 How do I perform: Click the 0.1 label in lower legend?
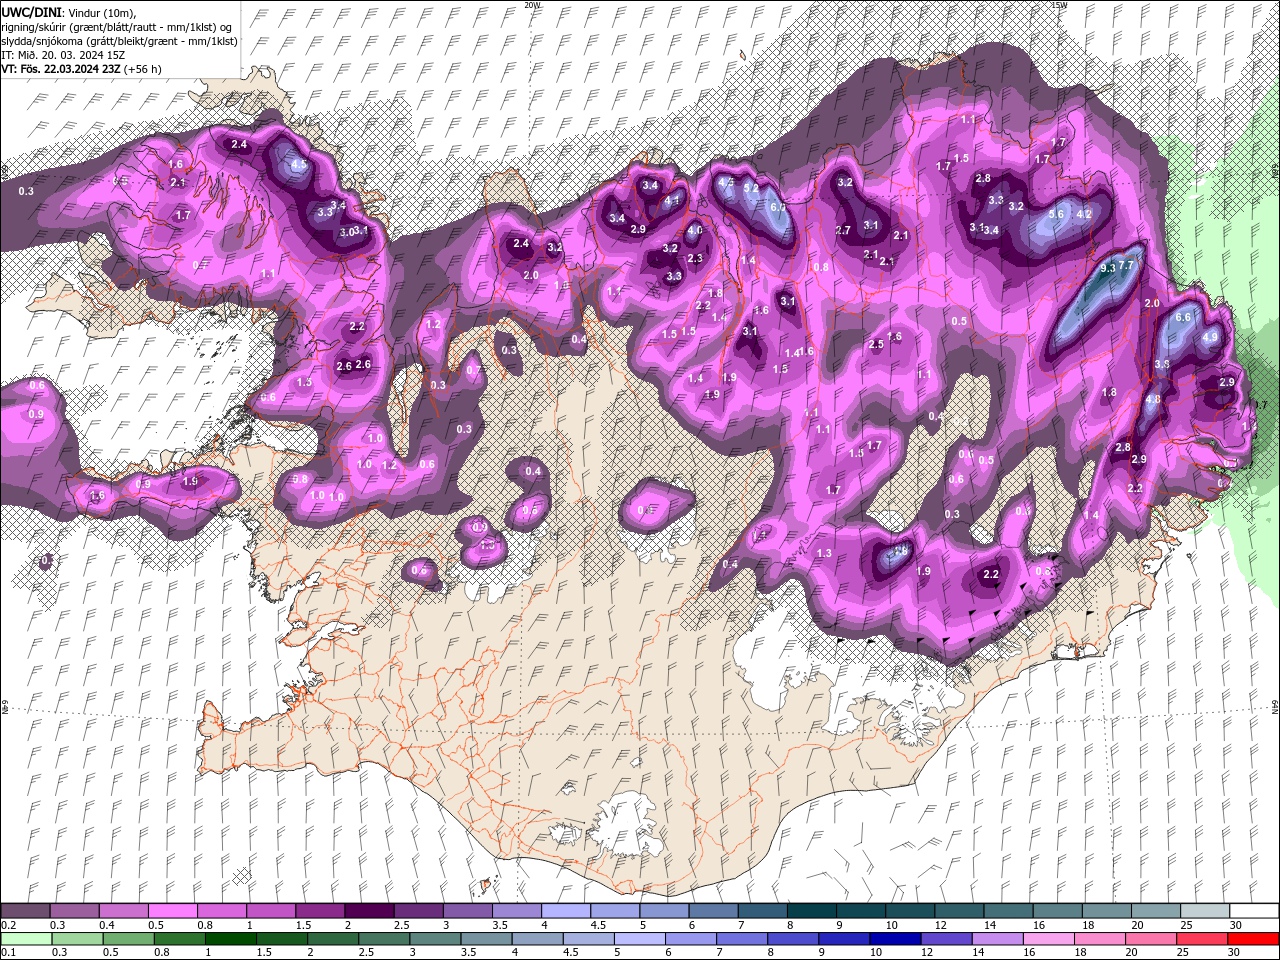pyautogui.click(x=8, y=952)
